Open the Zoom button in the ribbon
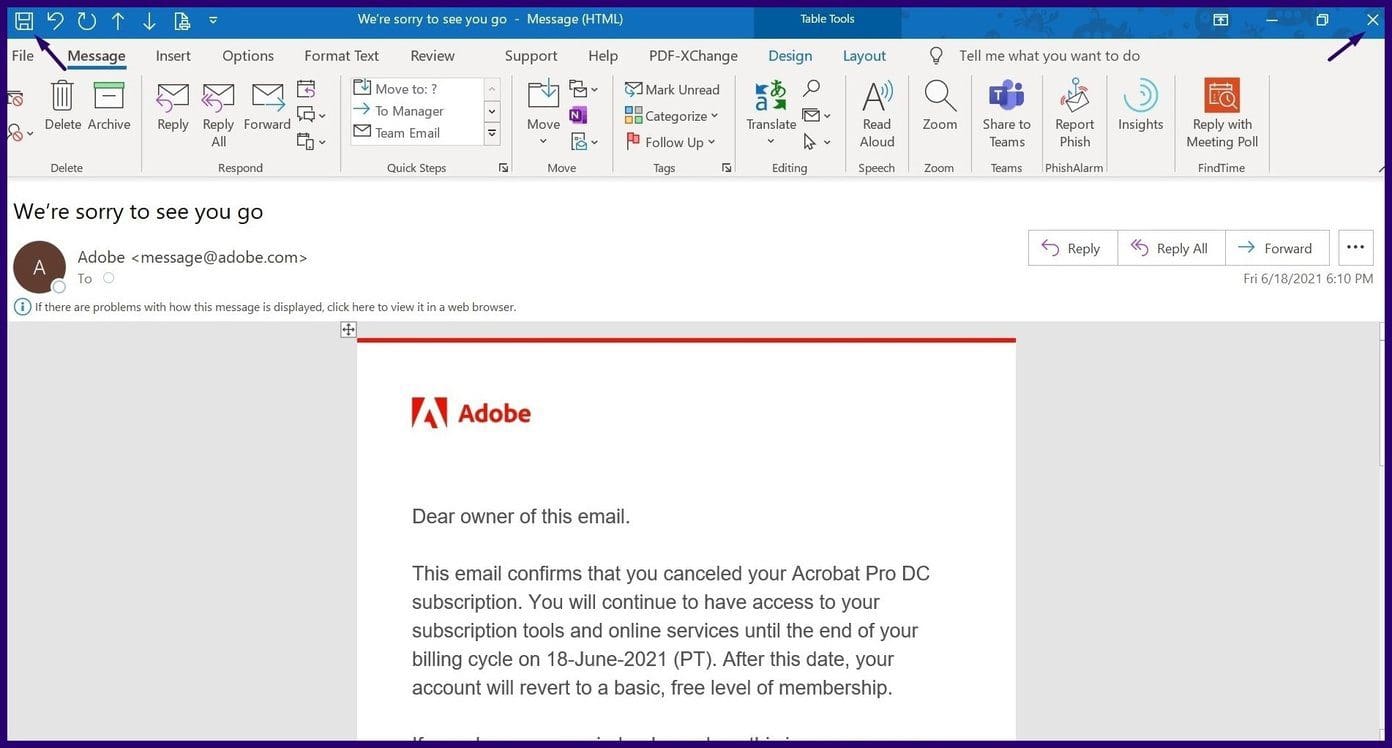 [939, 106]
